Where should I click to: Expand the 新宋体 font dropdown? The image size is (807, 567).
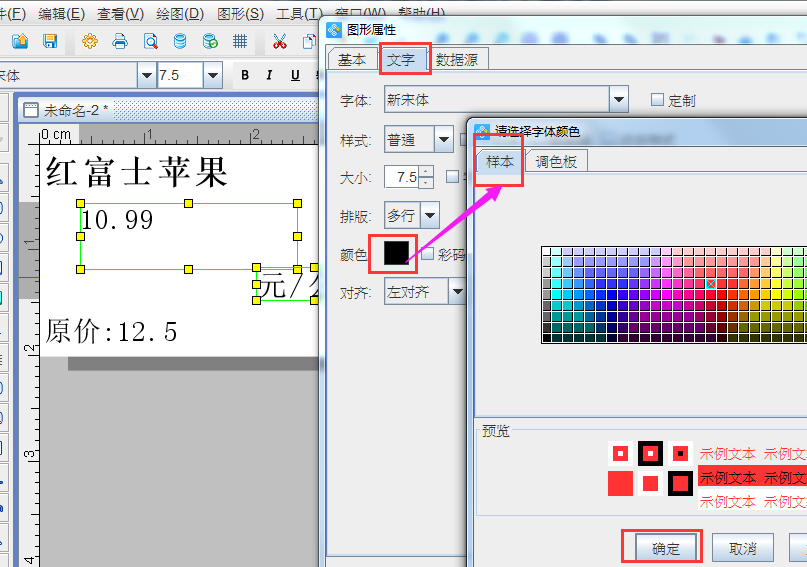click(619, 100)
